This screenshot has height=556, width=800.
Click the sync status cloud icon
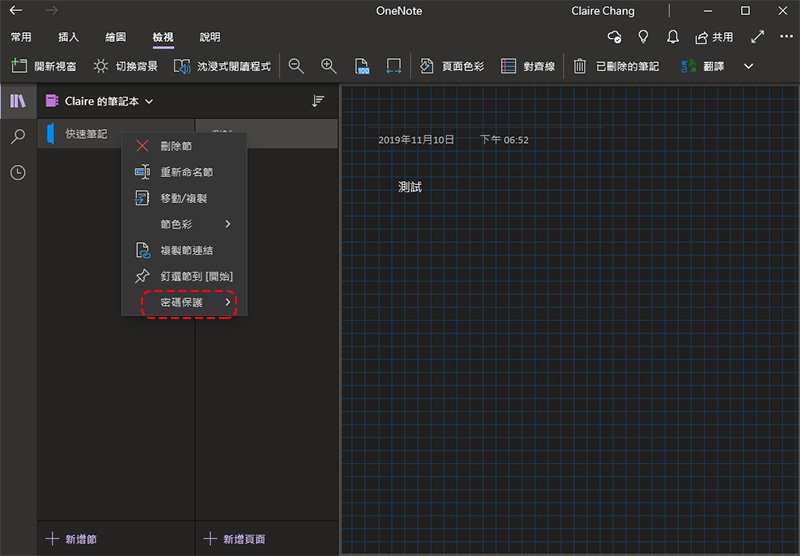tap(614, 37)
